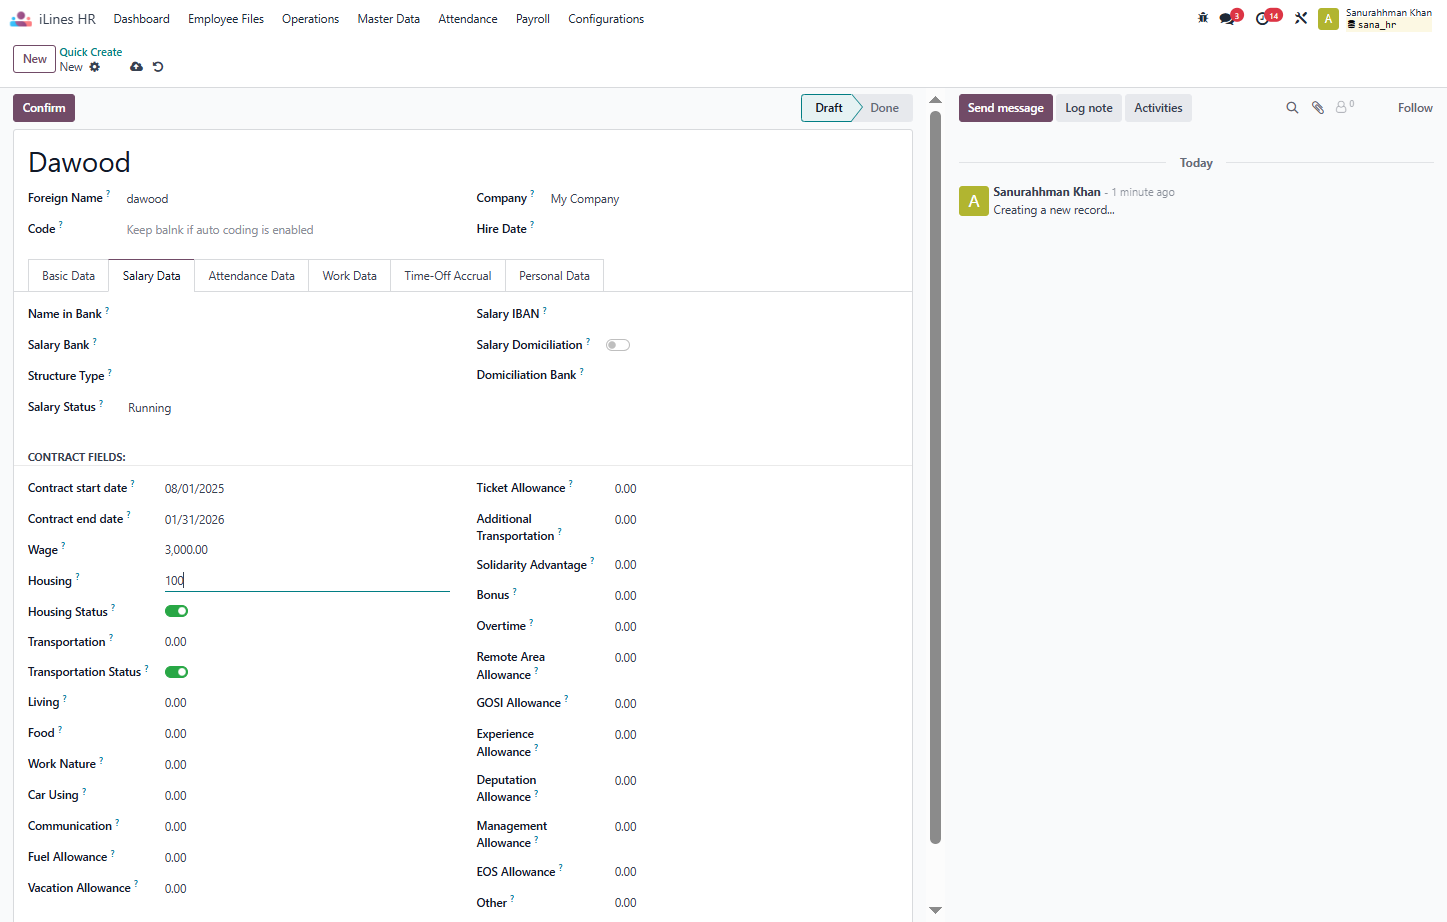Viewport: 1447px width, 922px height.
Task: Open the chat messages icon
Action: tap(1227, 19)
